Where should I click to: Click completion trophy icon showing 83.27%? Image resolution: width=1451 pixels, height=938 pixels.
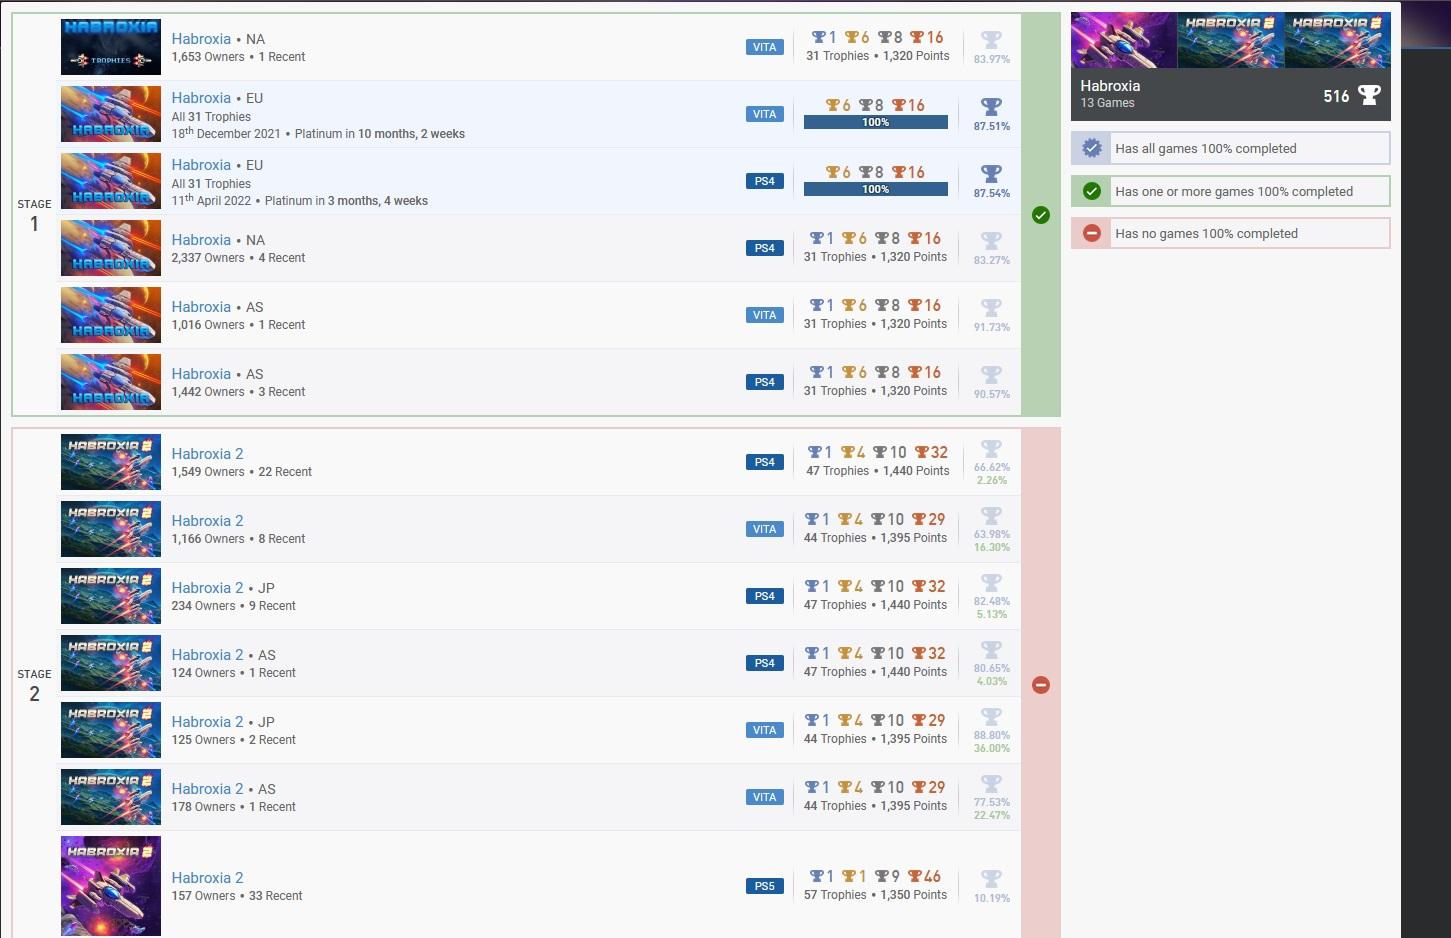click(x=991, y=241)
